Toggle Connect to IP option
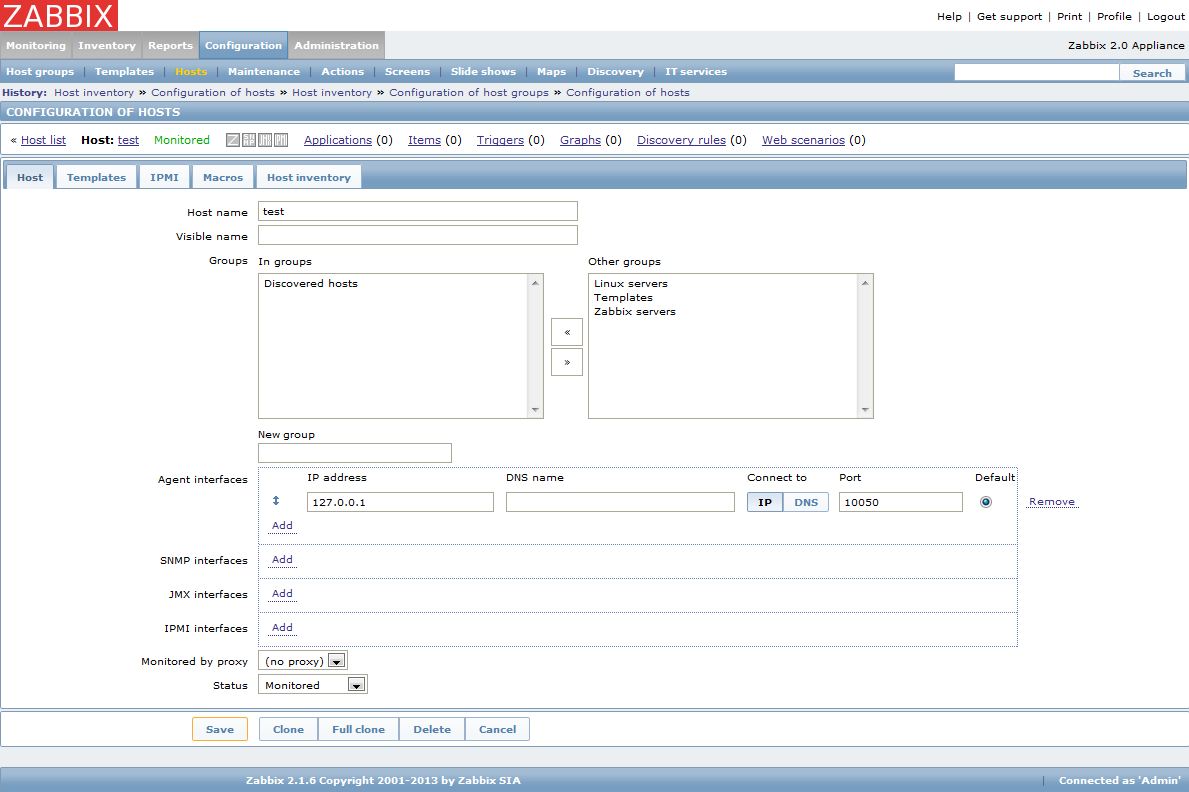The height and width of the screenshot is (792, 1189). [765, 502]
